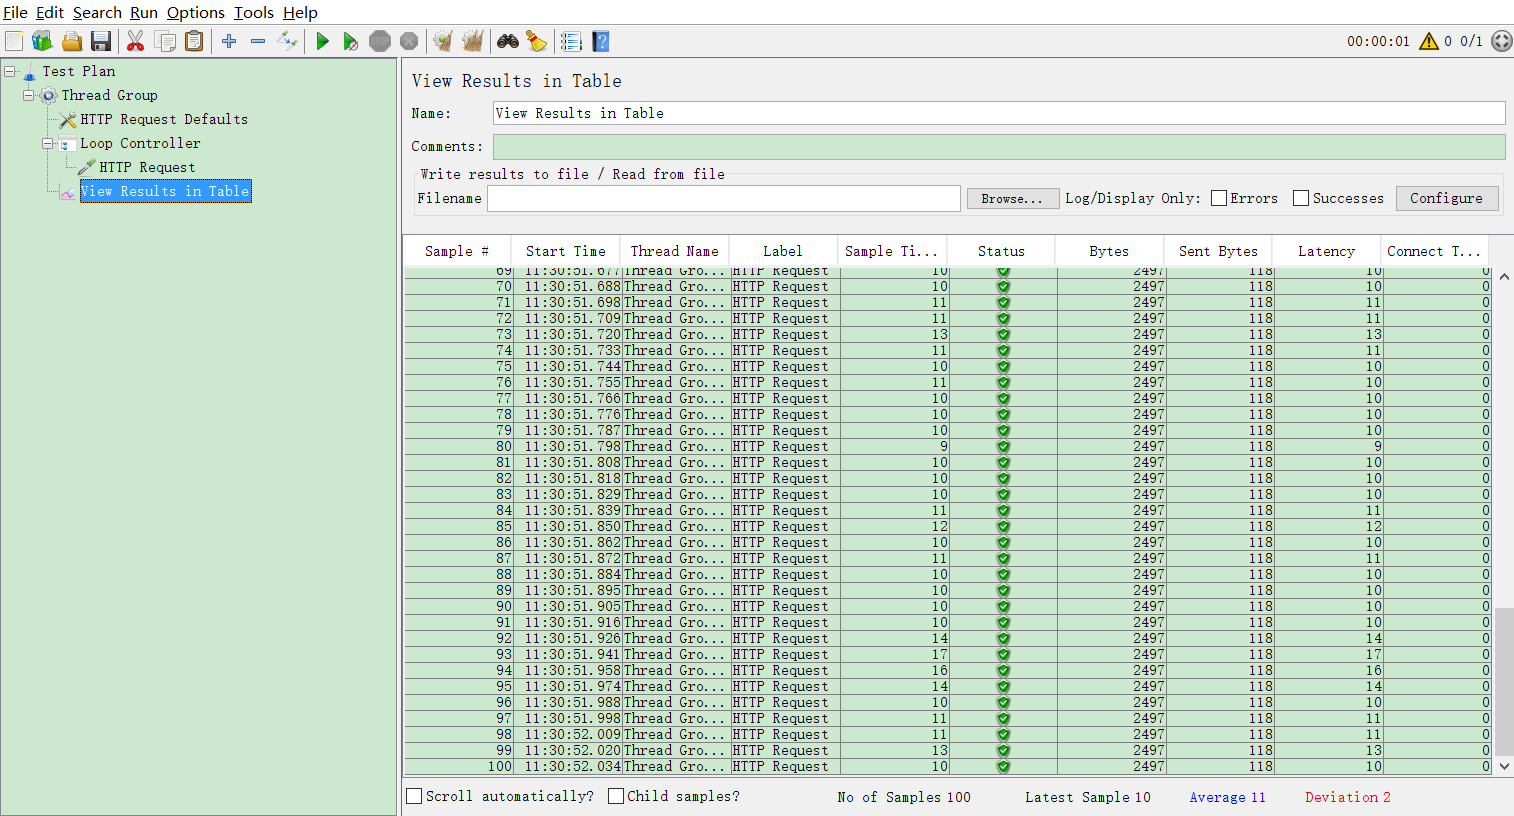Image resolution: width=1514 pixels, height=816 pixels.
Task: Select result row sample 93
Action: [x=948, y=654]
